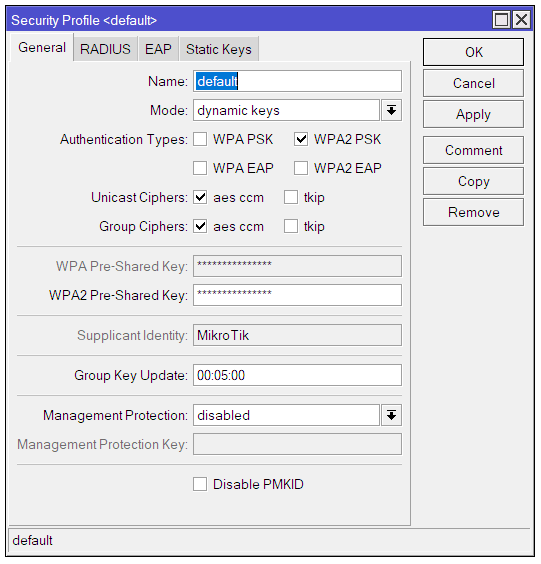Click the Group Key Update field
Viewport: 541px width, 564px height.
297,375
